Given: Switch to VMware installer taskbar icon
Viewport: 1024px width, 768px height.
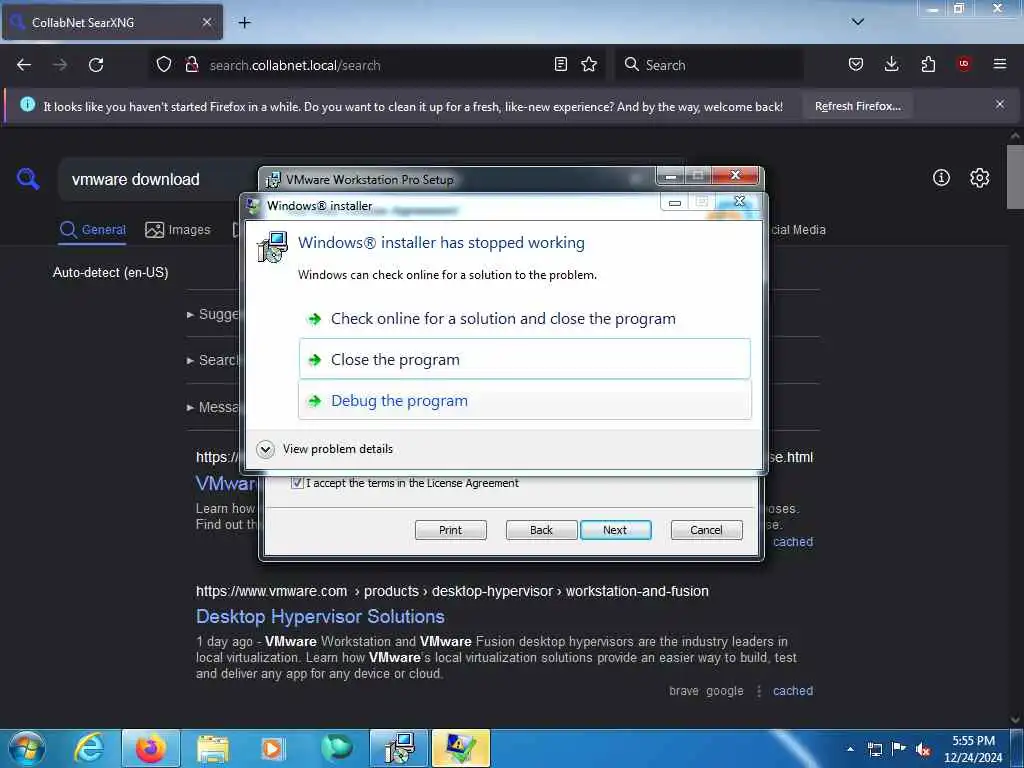Looking at the screenshot, I should click(399, 748).
